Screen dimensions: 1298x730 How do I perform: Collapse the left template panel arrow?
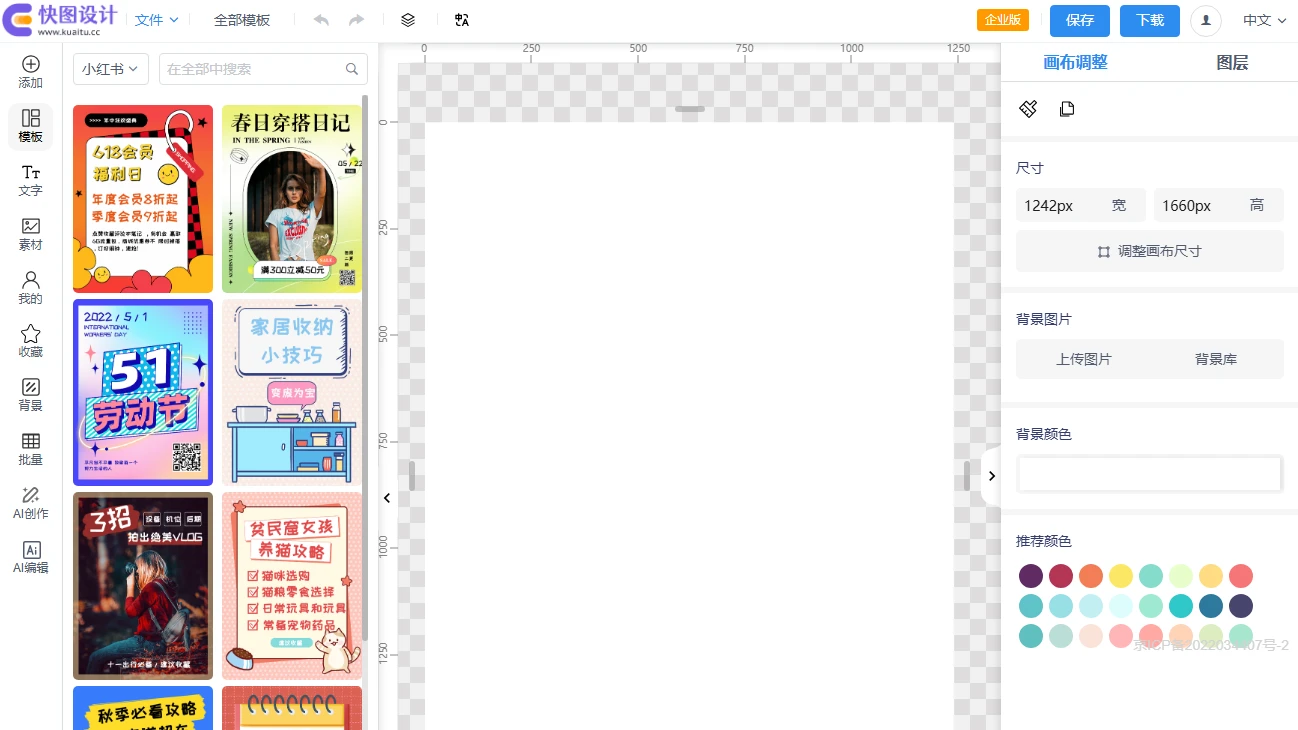coord(387,497)
